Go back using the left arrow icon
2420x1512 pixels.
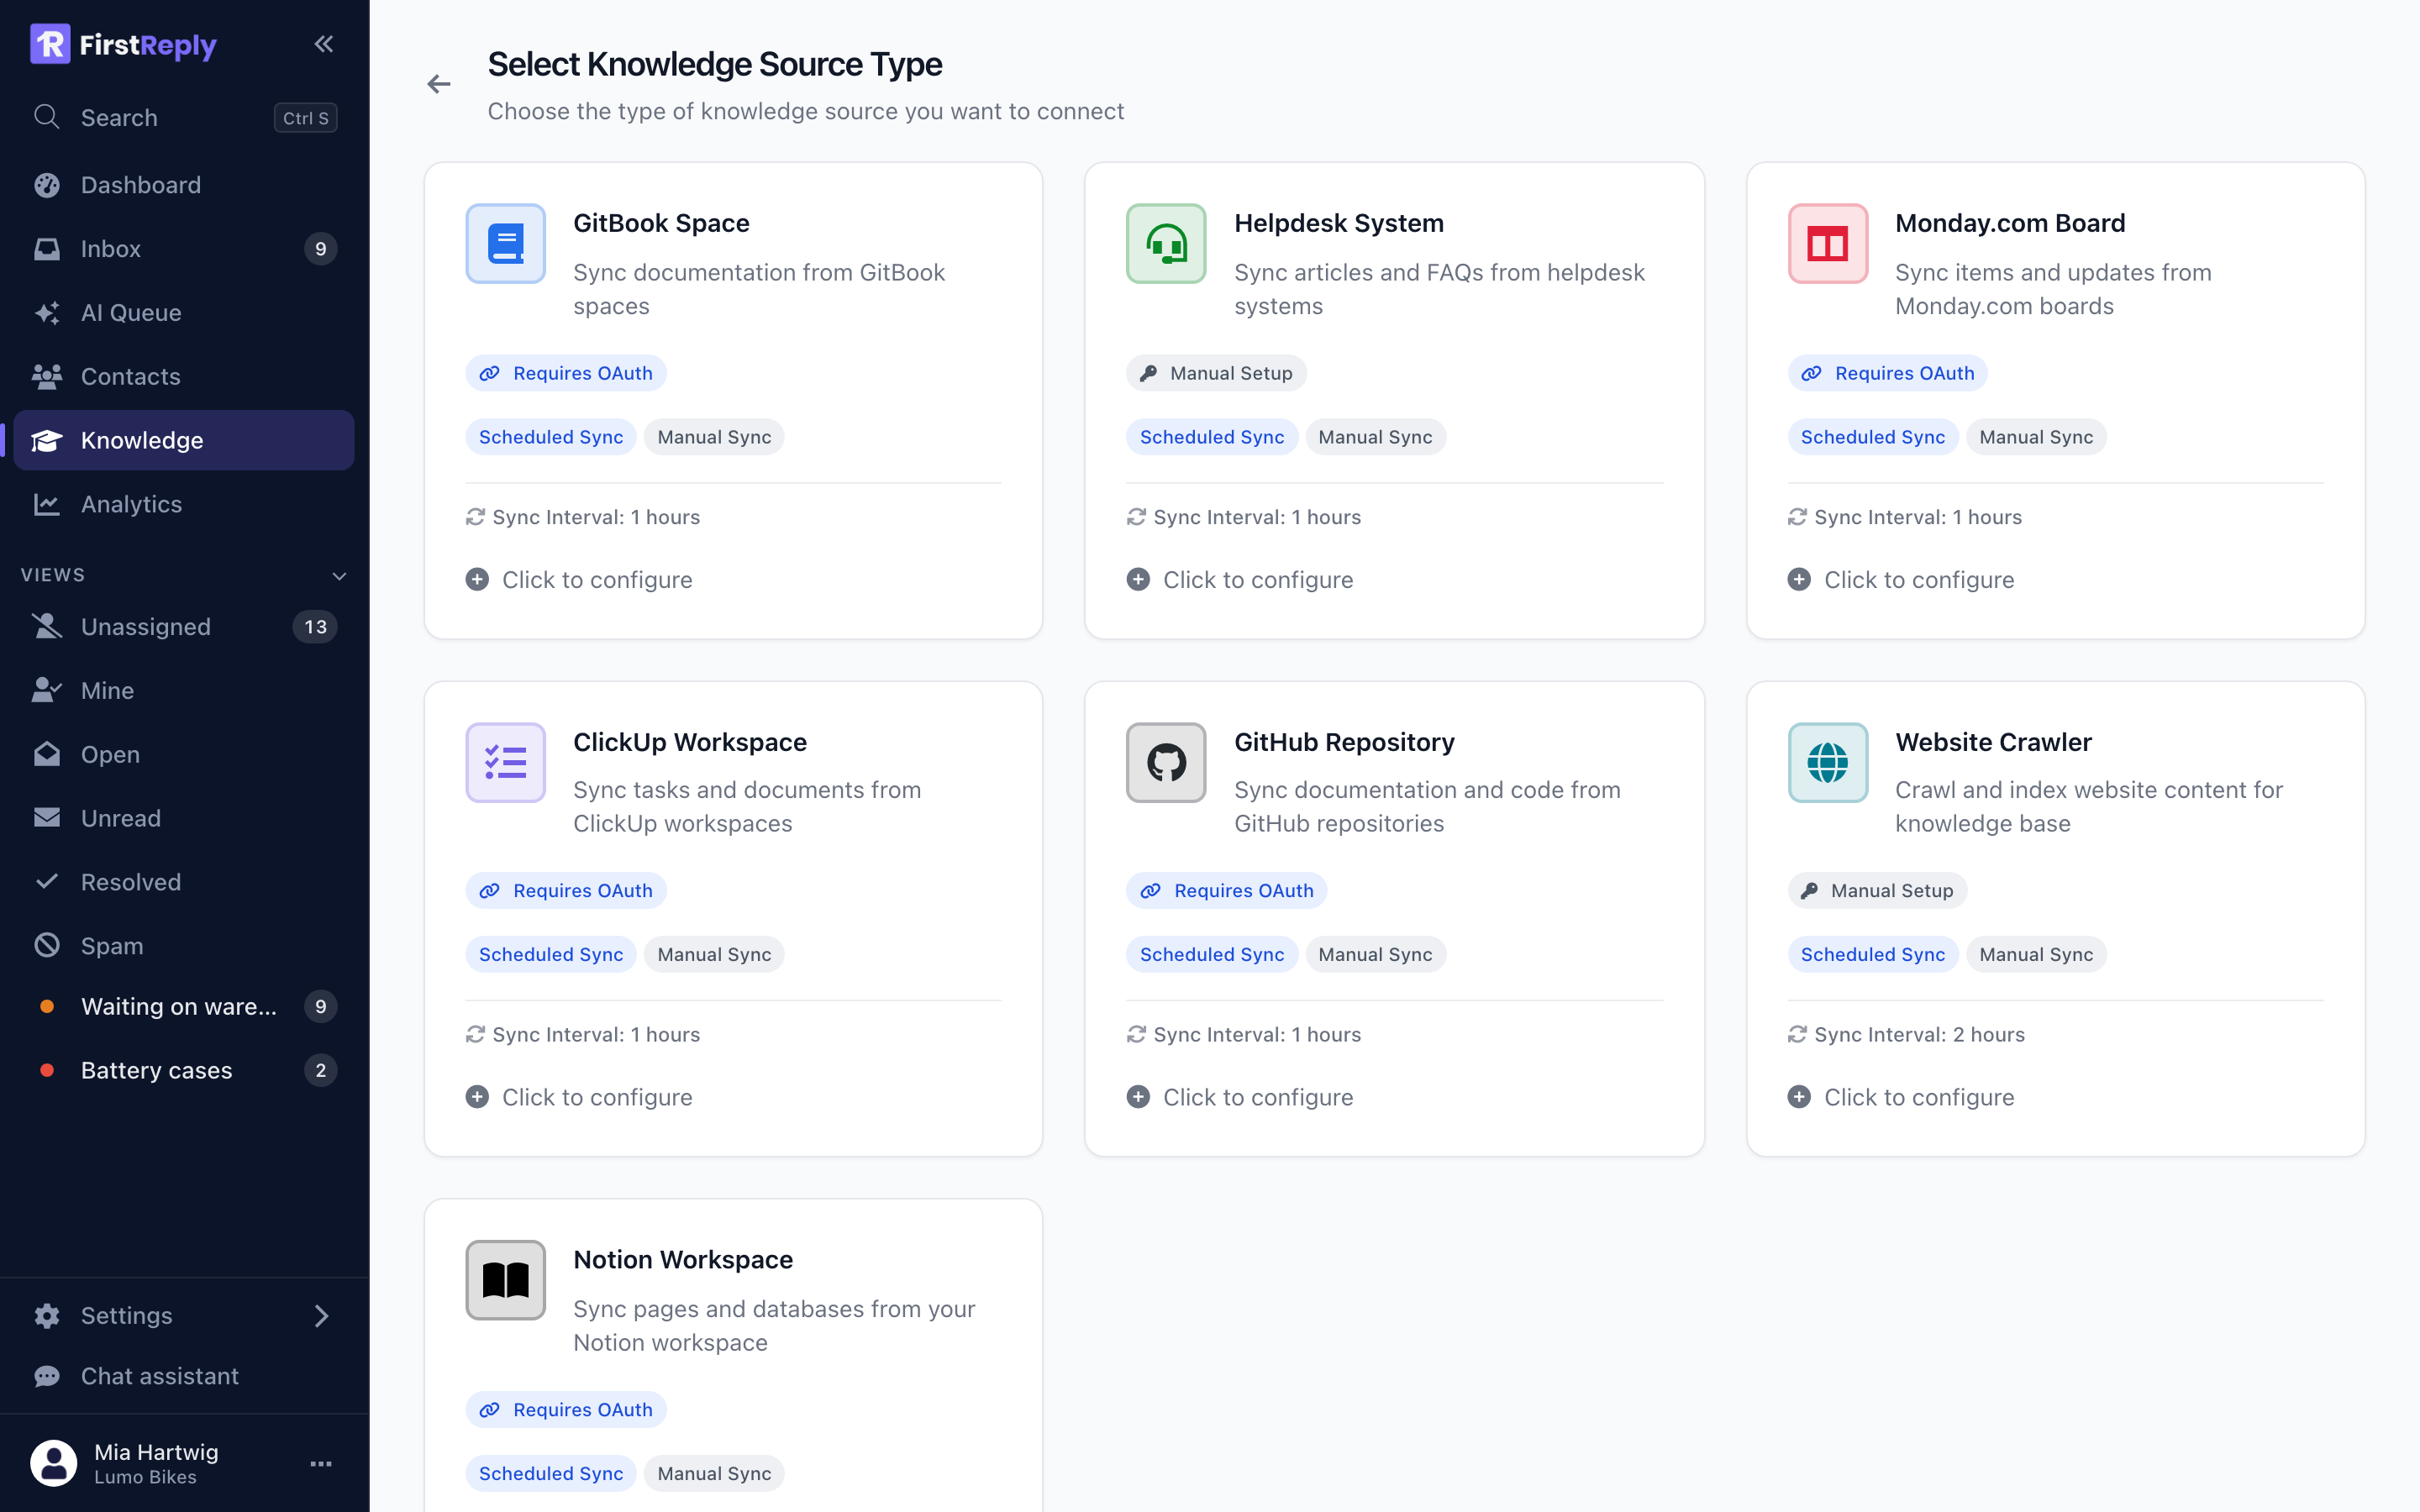(x=439, y=84)
